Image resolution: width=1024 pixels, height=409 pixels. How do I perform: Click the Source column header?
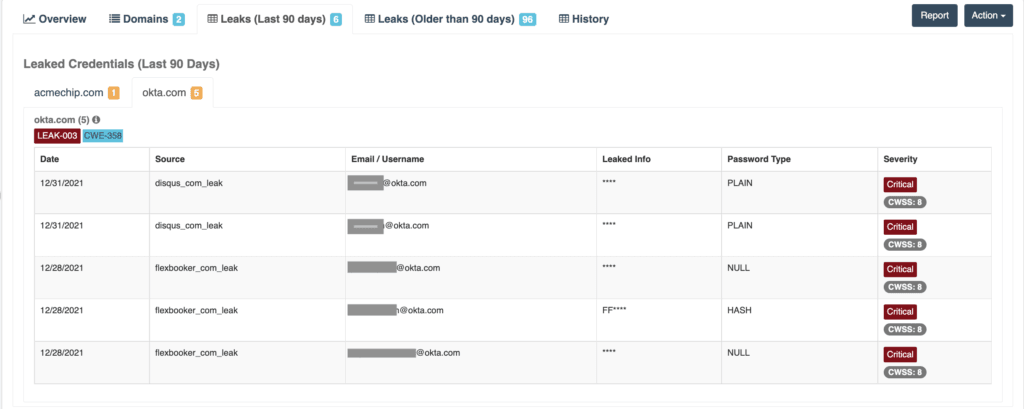click(x=171, y=159)
